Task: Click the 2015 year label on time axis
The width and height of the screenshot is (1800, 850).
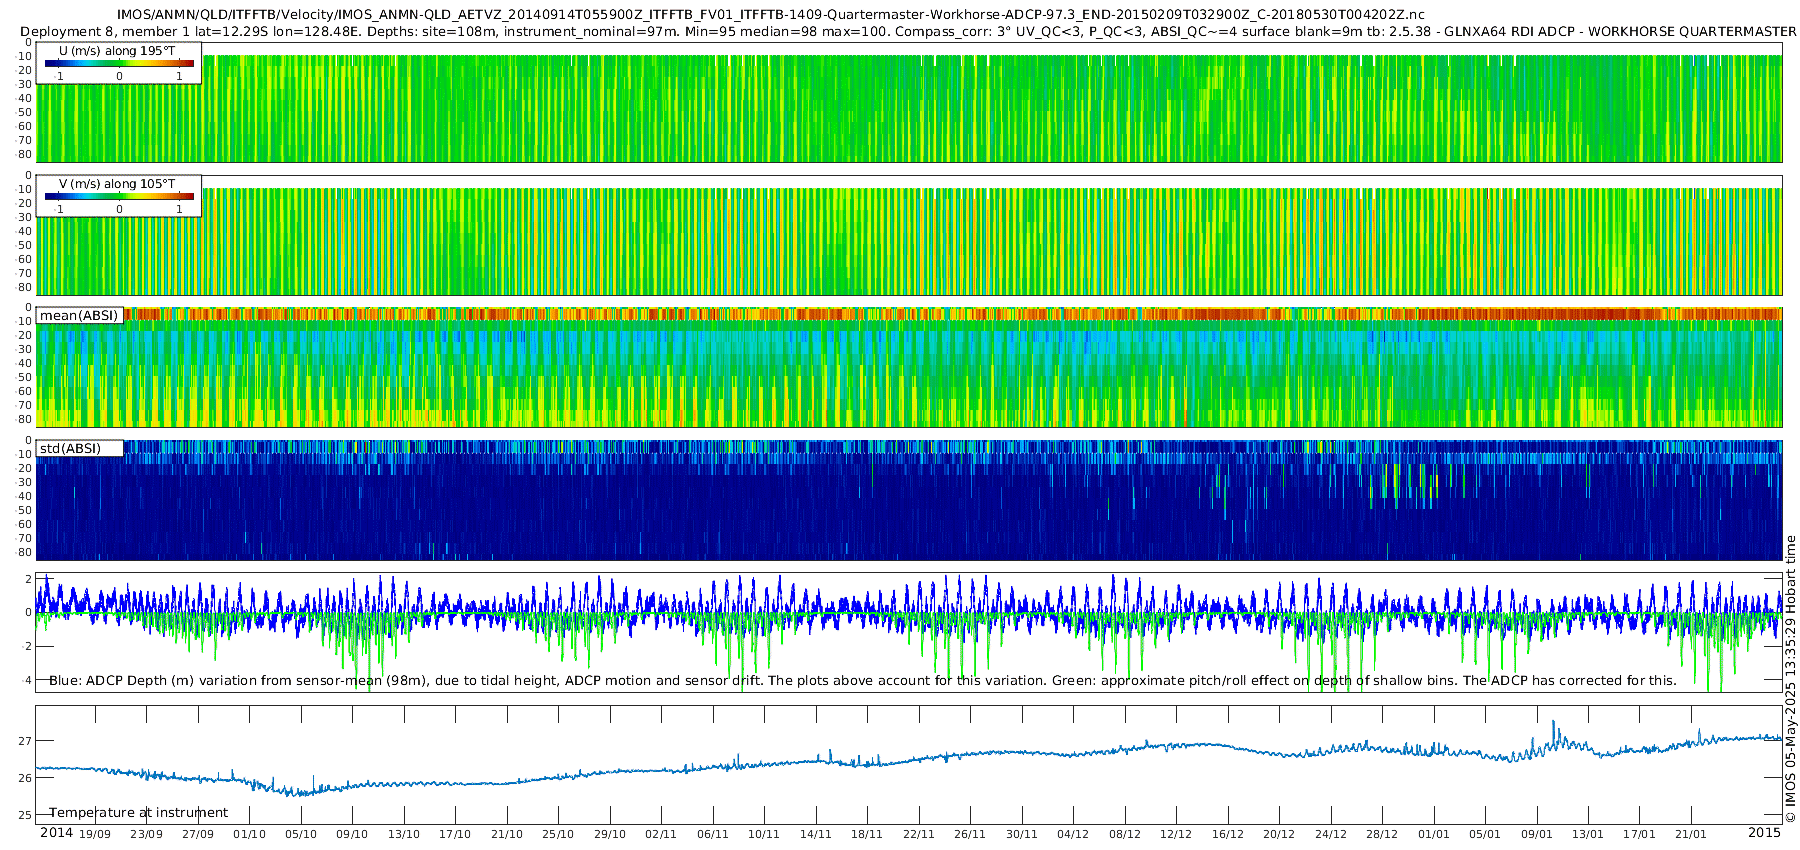Action: click(x=1764, y=833)
